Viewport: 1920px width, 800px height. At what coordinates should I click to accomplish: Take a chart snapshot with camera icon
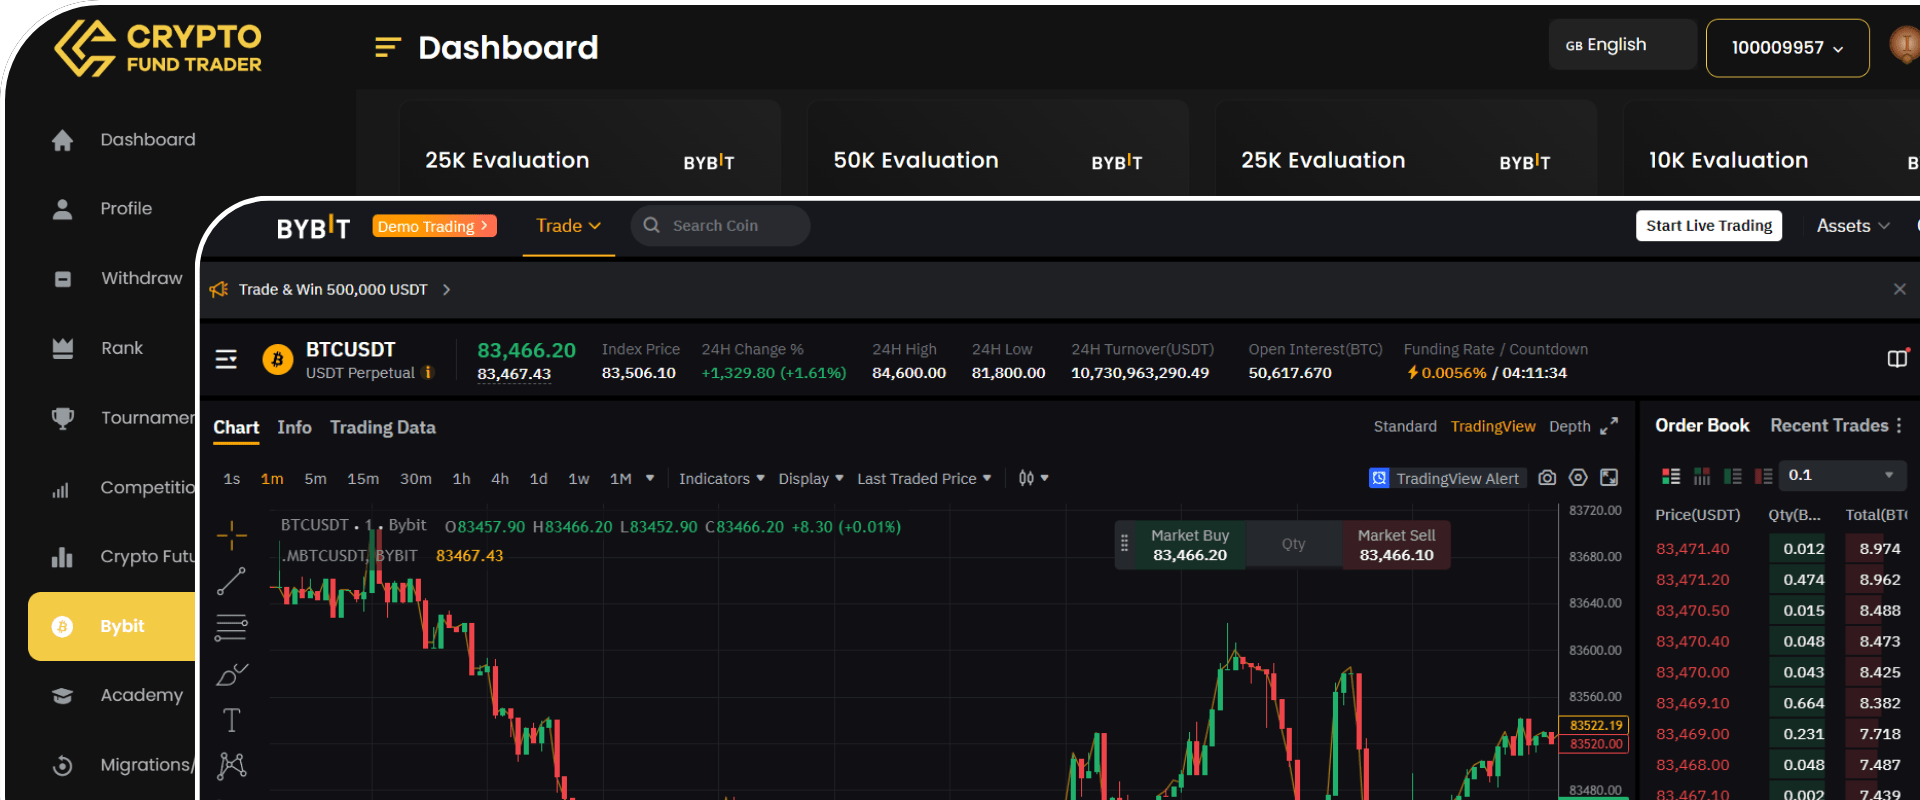1547,478
